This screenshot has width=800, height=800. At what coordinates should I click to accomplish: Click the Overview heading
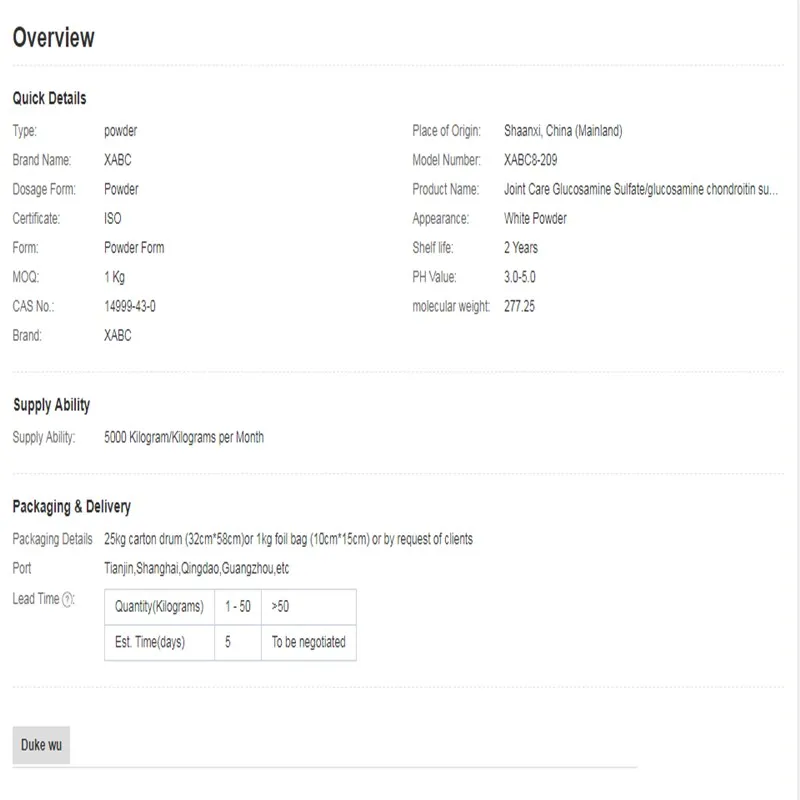point(54,37)
